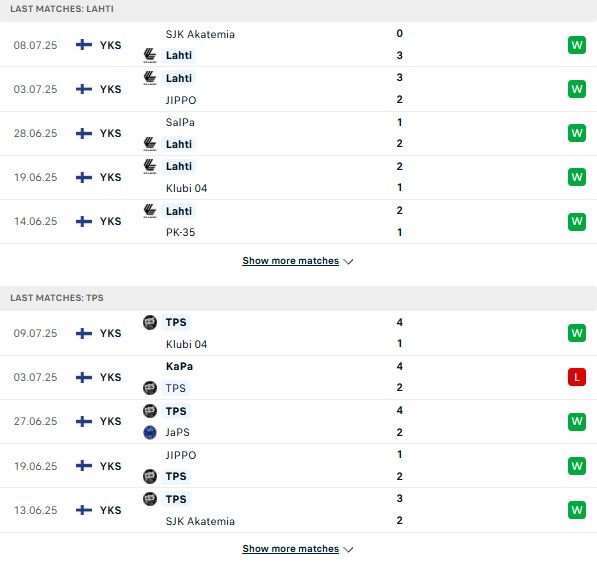Expand more Lahti matches with the chevron arrow

(x=348, y=262)
